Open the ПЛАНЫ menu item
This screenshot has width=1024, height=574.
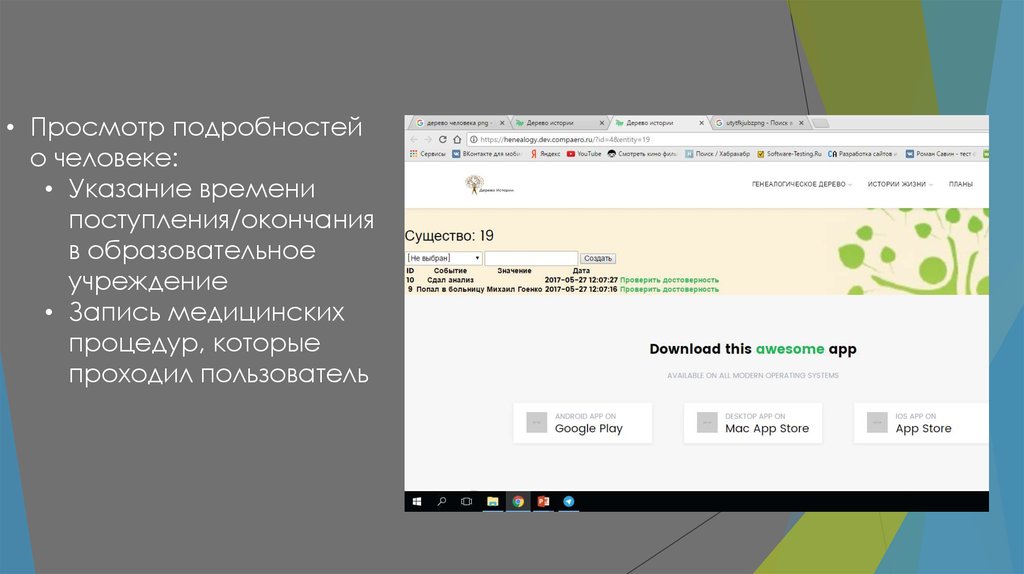tap(961, 184)
